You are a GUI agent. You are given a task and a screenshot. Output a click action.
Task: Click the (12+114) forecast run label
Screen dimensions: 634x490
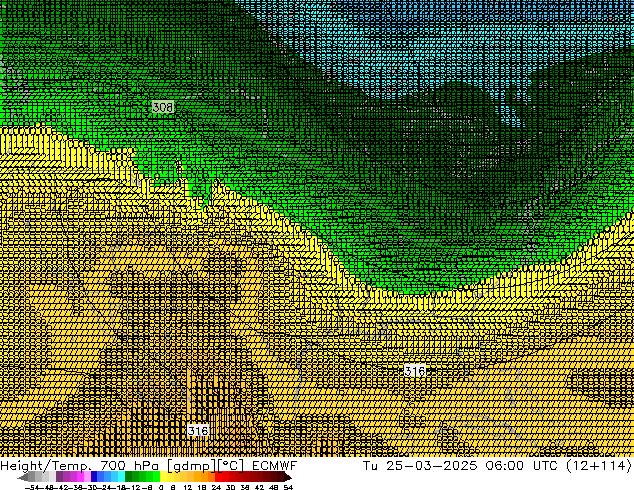[x=599, y=465]
